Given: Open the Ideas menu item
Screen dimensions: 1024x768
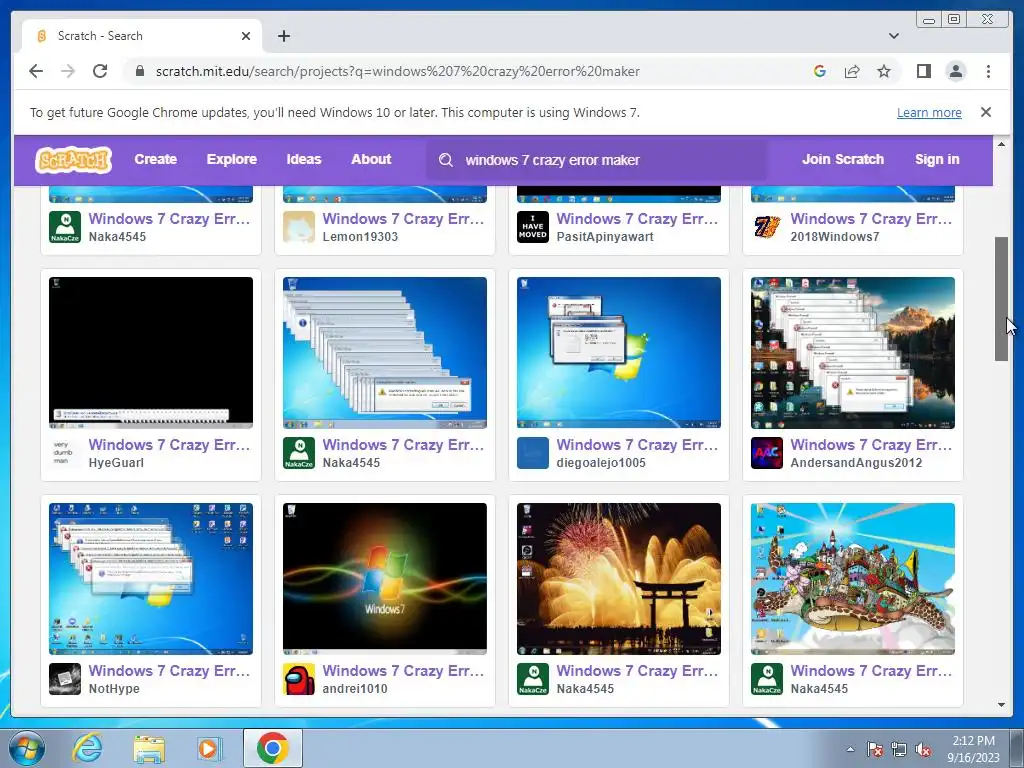Looking at the screenshot, I should [x=304, y=159].
